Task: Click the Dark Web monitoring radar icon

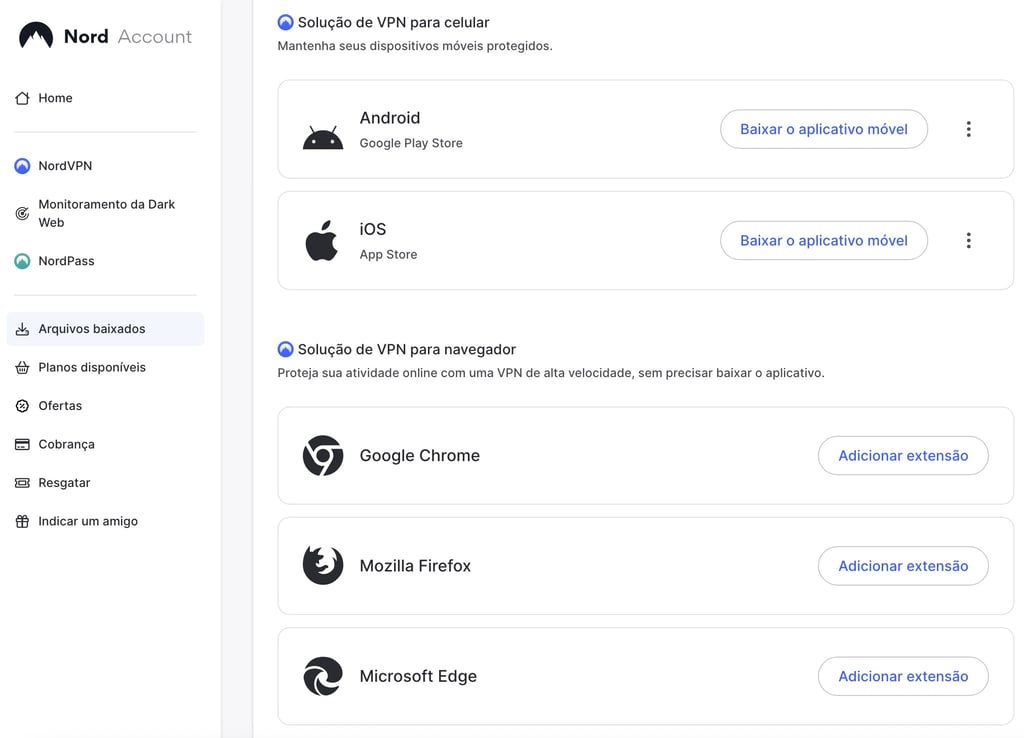Action: click(x=22, y=214)
